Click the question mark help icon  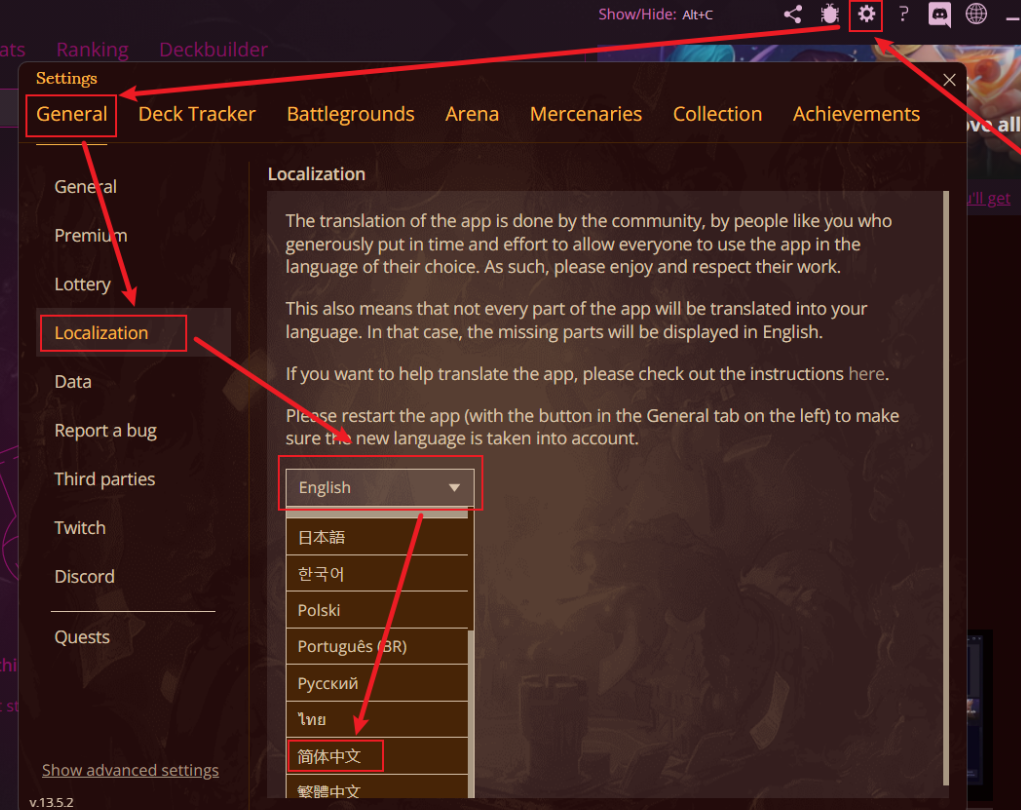tap(903, 14)
